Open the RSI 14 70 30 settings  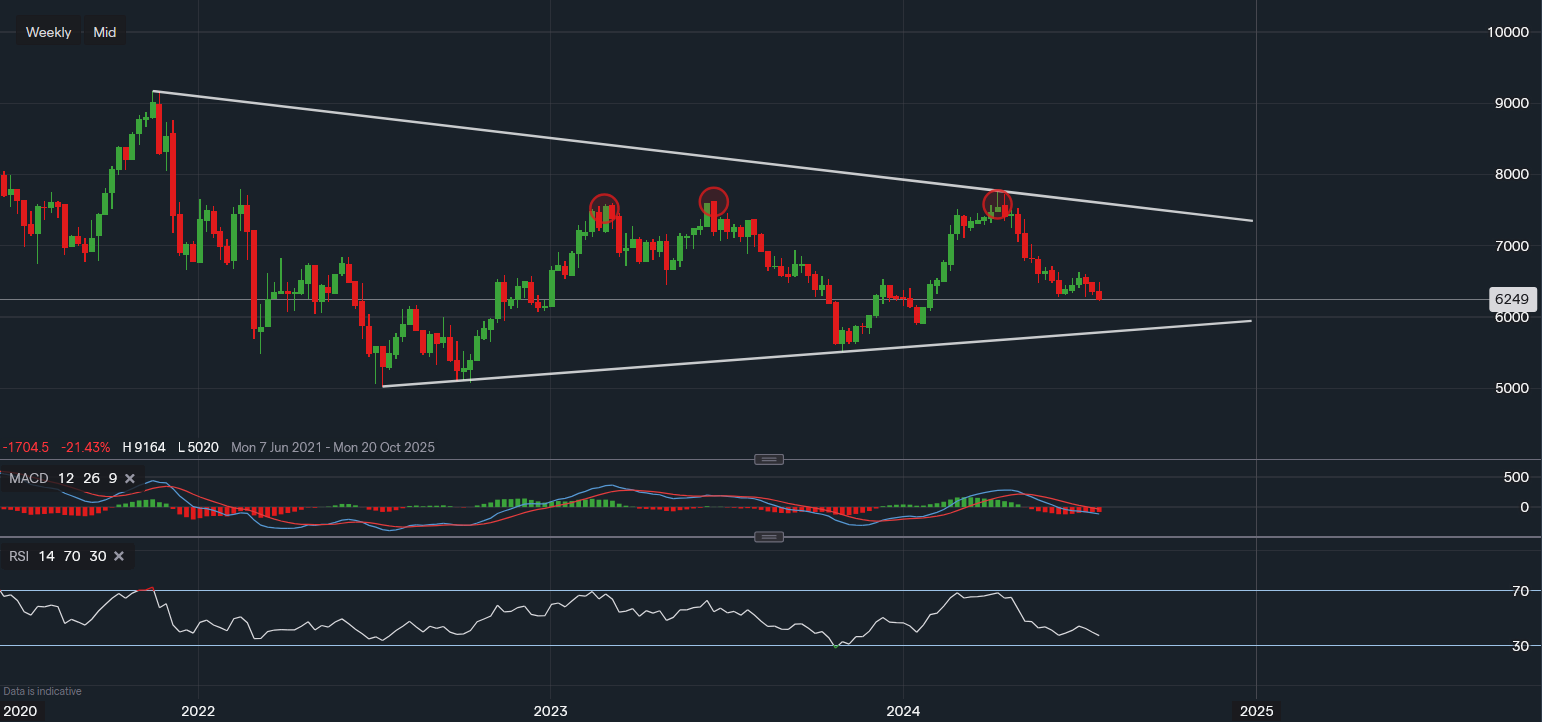(x=57, y=556)
